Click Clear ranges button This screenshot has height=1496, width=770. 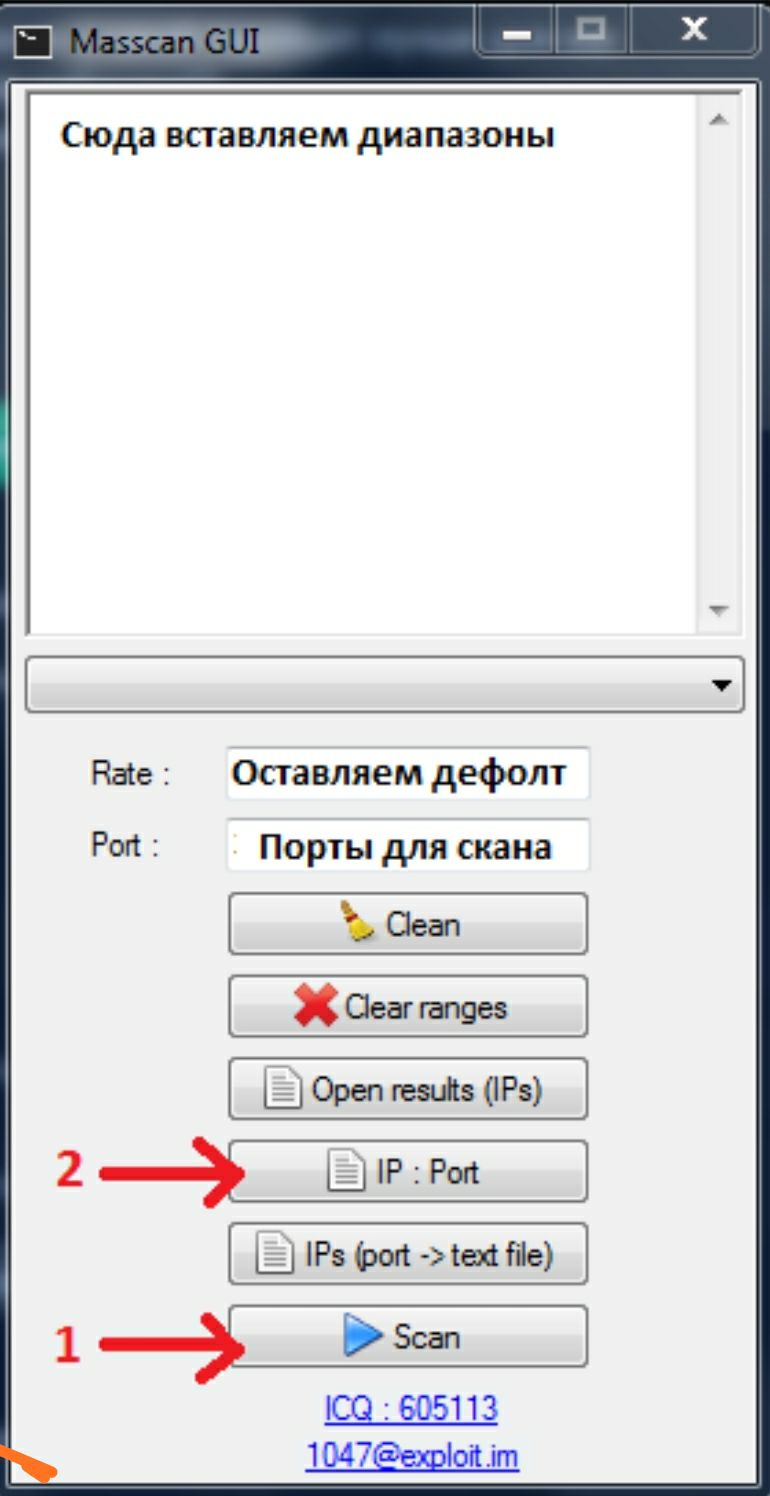pyautogui.click(x=408, y=1006)
